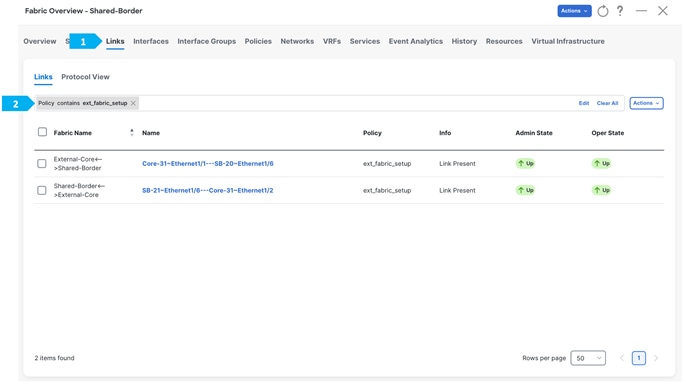
Task: Switch to the Protocol View sub-tab
Action: [85, 77]
